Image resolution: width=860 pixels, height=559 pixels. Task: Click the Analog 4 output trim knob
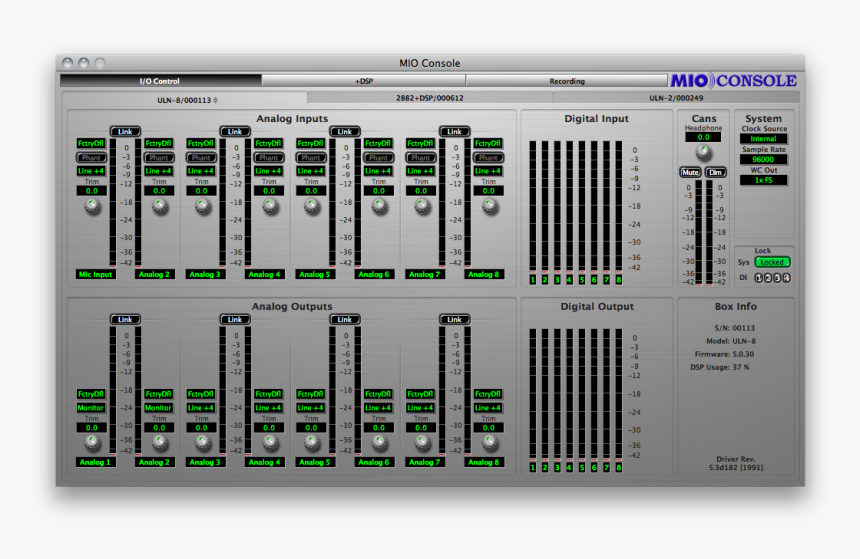tap(270, 443)
